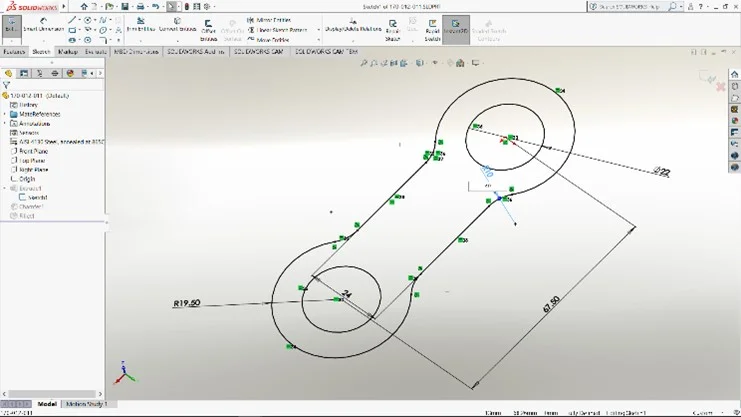
Task: Toggle the Instant2D button
Action: click(x=458, y=25)
